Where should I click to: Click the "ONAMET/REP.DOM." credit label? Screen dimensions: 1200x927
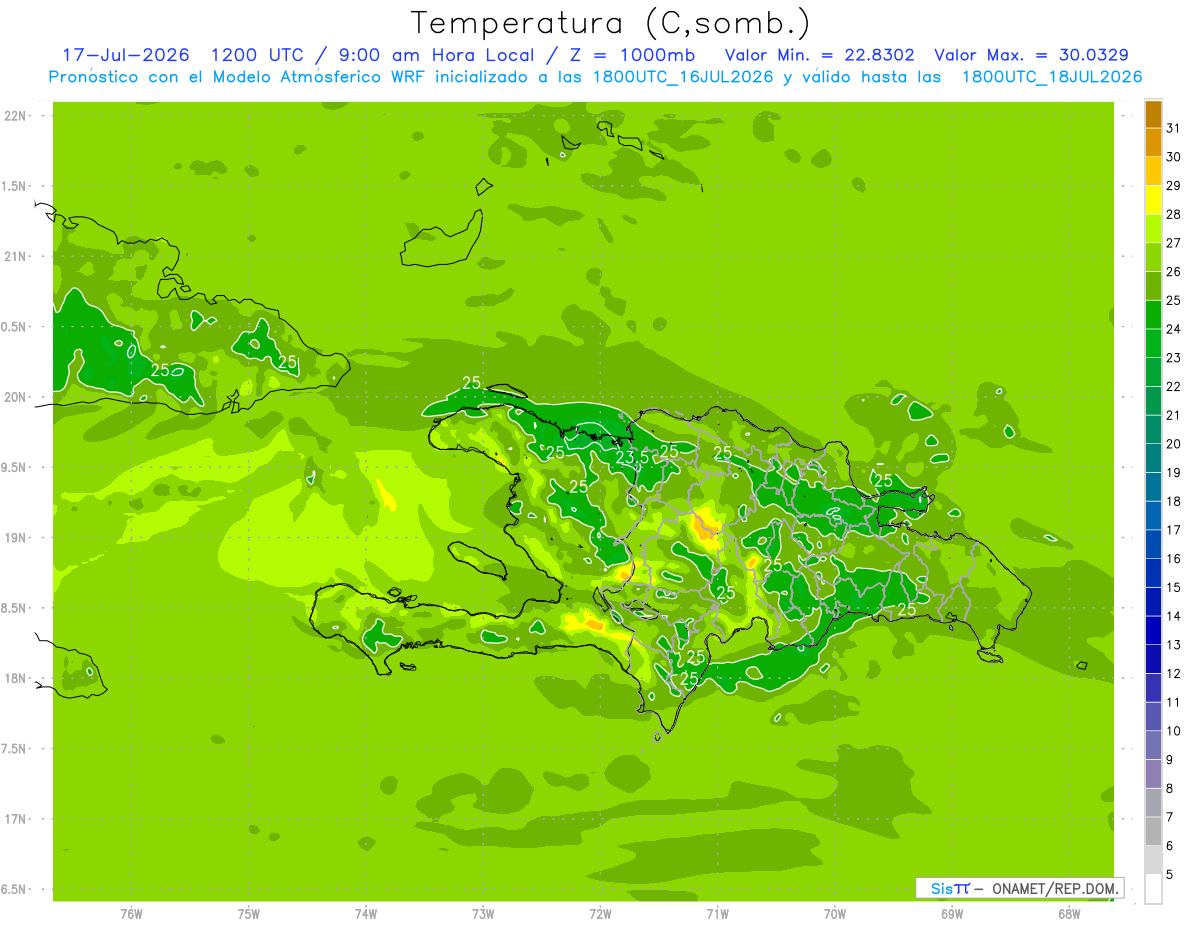[x=1054, y=888]
